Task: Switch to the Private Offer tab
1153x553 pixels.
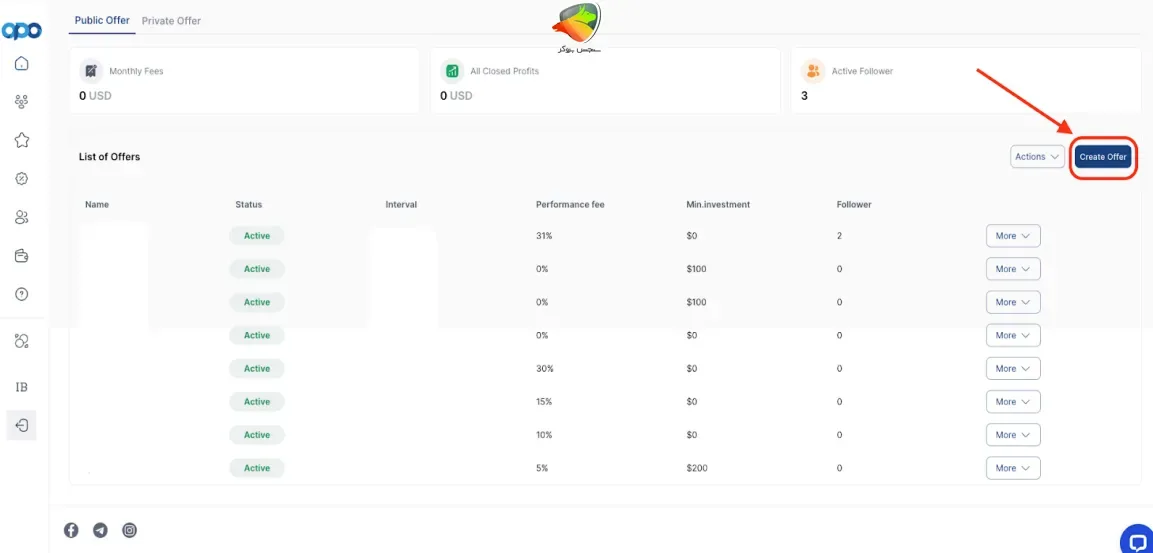Action: (x=171, y=21)
